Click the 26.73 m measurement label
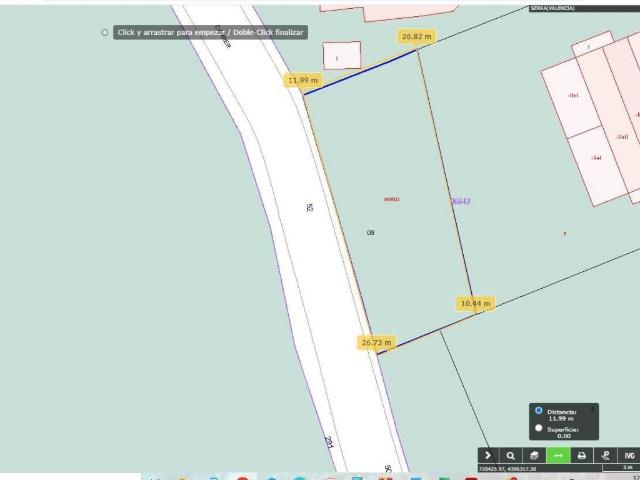Viewport: 640px width, 480px height. [x=376, y=342]
